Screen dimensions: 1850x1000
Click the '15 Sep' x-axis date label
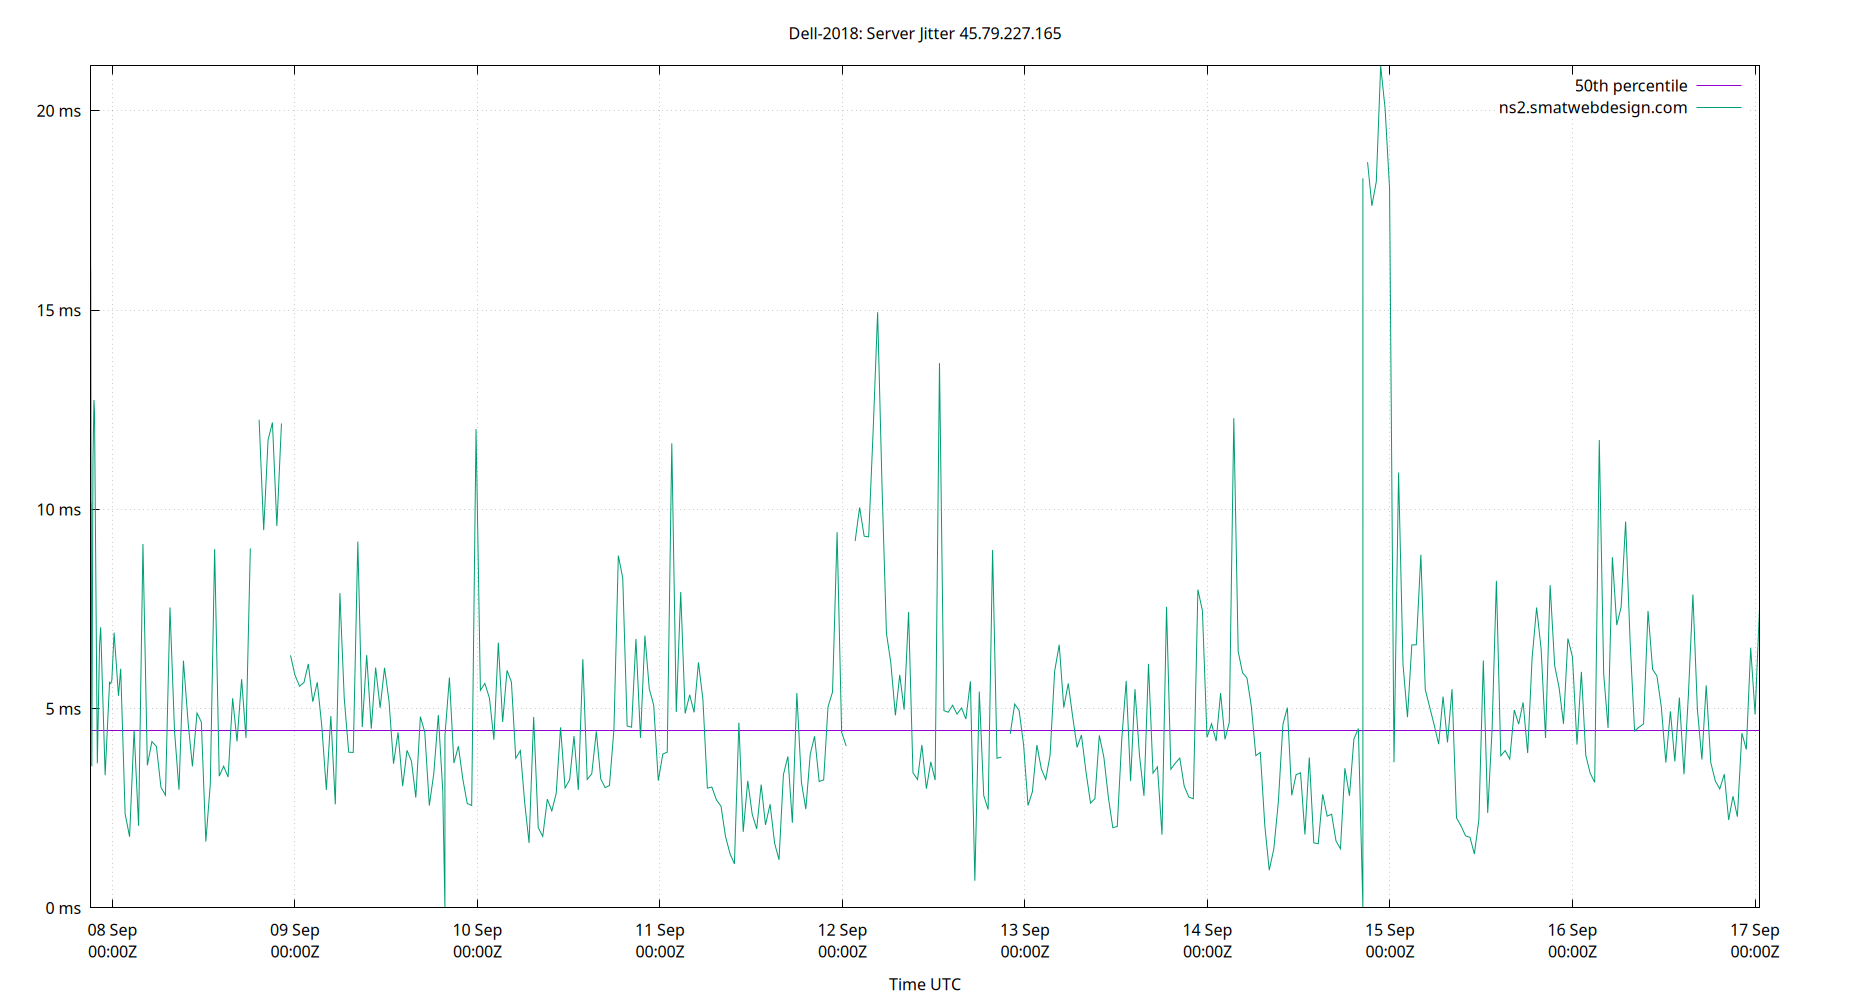tap(1390, 930)
